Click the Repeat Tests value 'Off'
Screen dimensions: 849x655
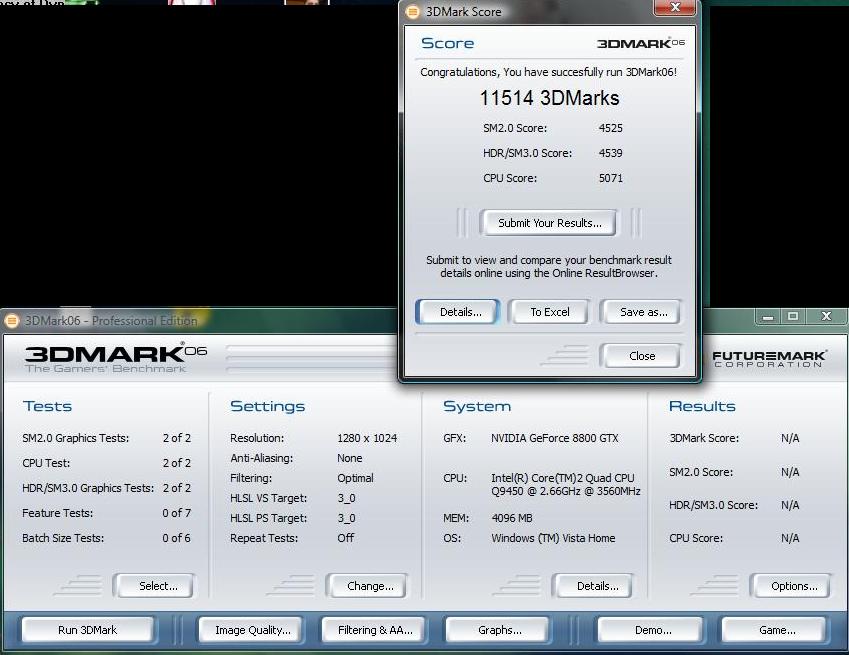pyautogui.click(x=345, y=538)
